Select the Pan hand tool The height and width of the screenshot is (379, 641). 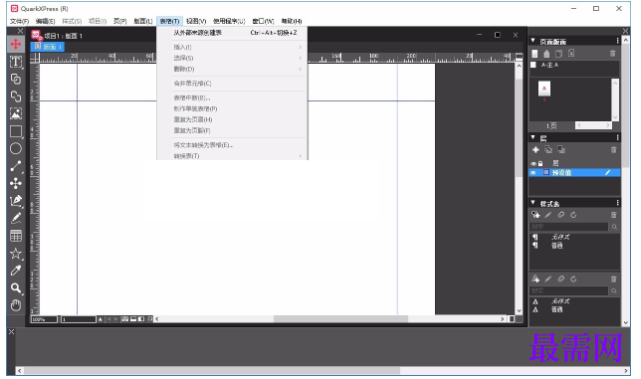[x=16, y=305]
